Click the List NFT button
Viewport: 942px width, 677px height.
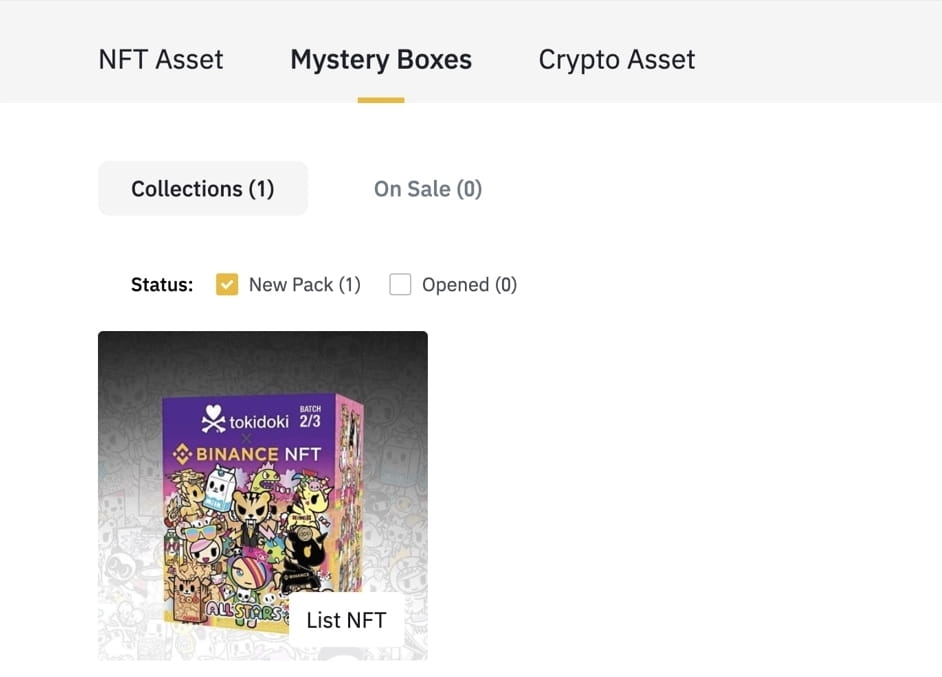[x=346, y=620]
